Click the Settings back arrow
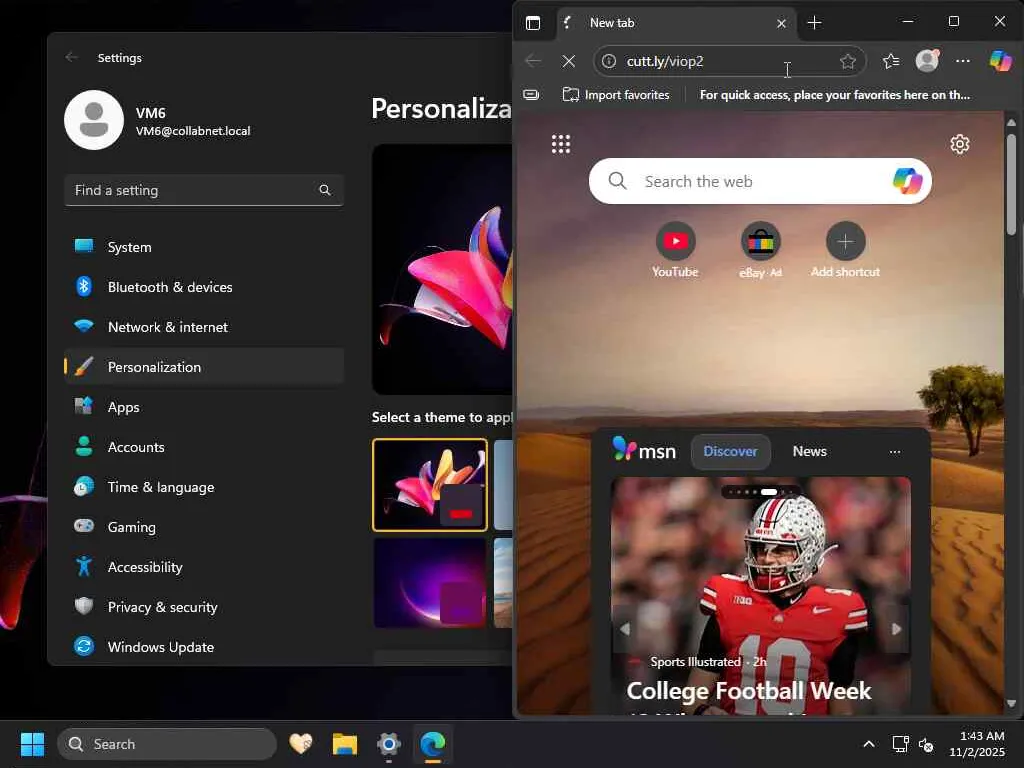This screenshot has width=1024, height=768. [x=72, y=57]
